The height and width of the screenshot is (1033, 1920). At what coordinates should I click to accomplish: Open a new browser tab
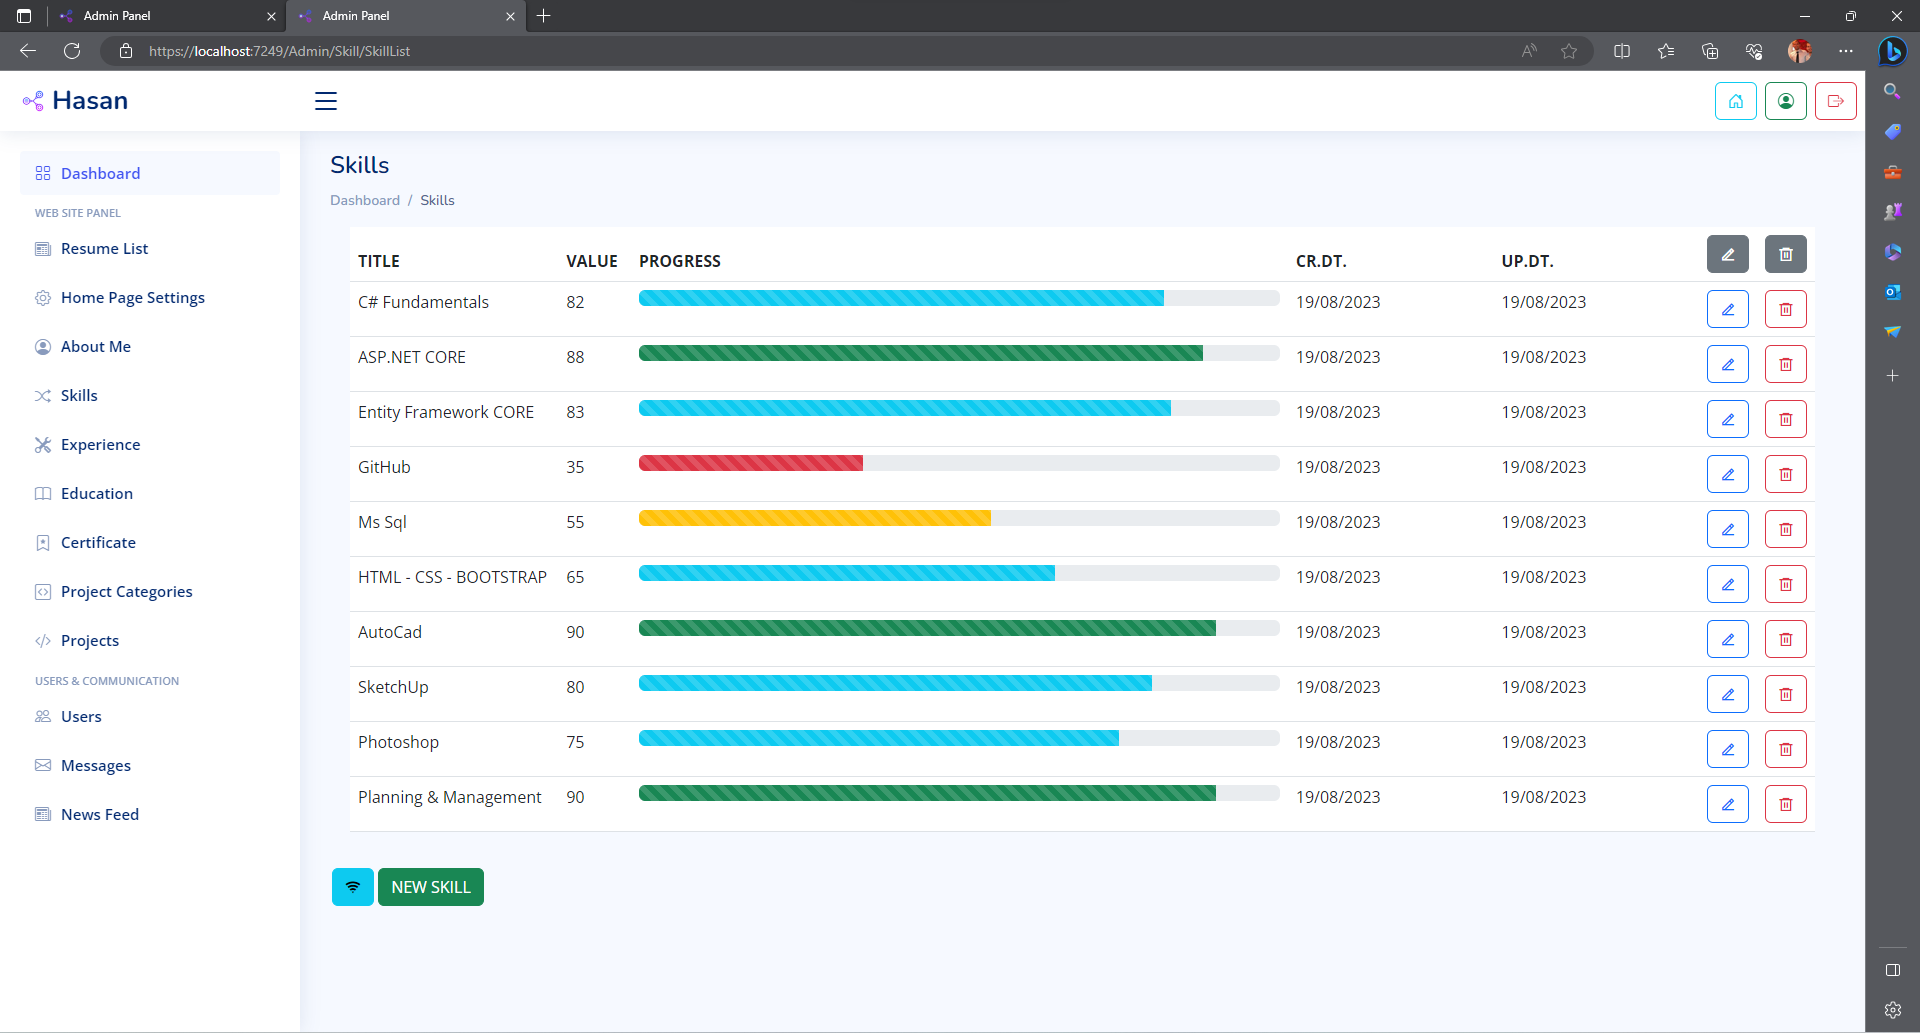coord(543,16)
